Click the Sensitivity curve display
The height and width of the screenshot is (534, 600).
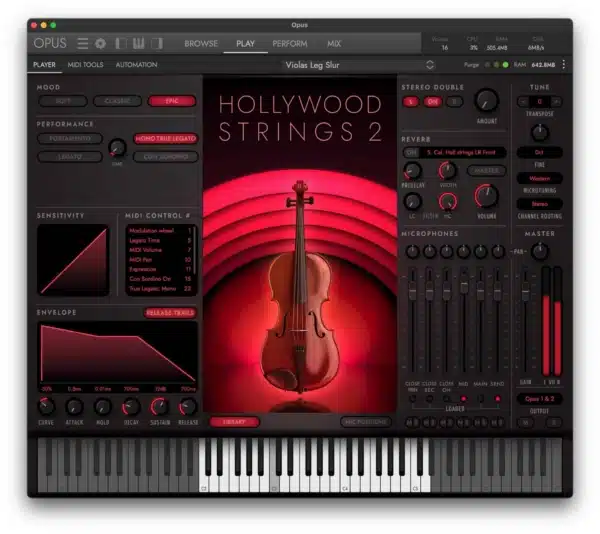73,260
